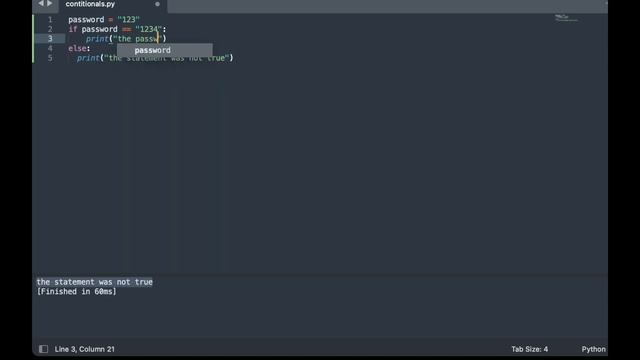Image resolution: width=640 pixels, height=360 pixels.
Task: Click the print("the passw") line
Action: [126, 39]
